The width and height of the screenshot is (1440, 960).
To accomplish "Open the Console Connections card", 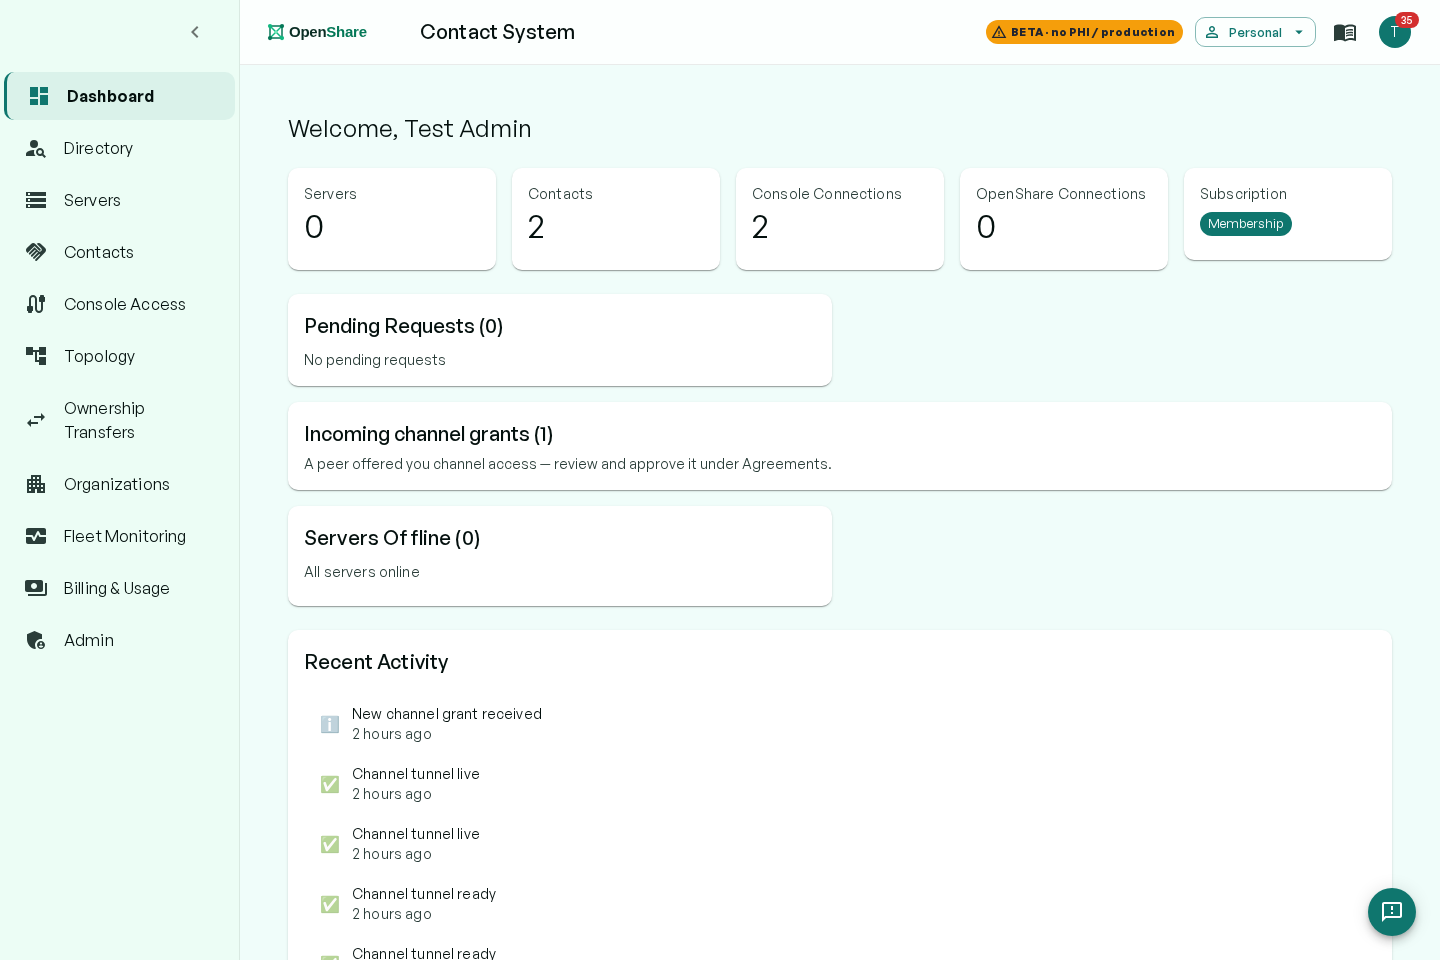I will (840, 219).
